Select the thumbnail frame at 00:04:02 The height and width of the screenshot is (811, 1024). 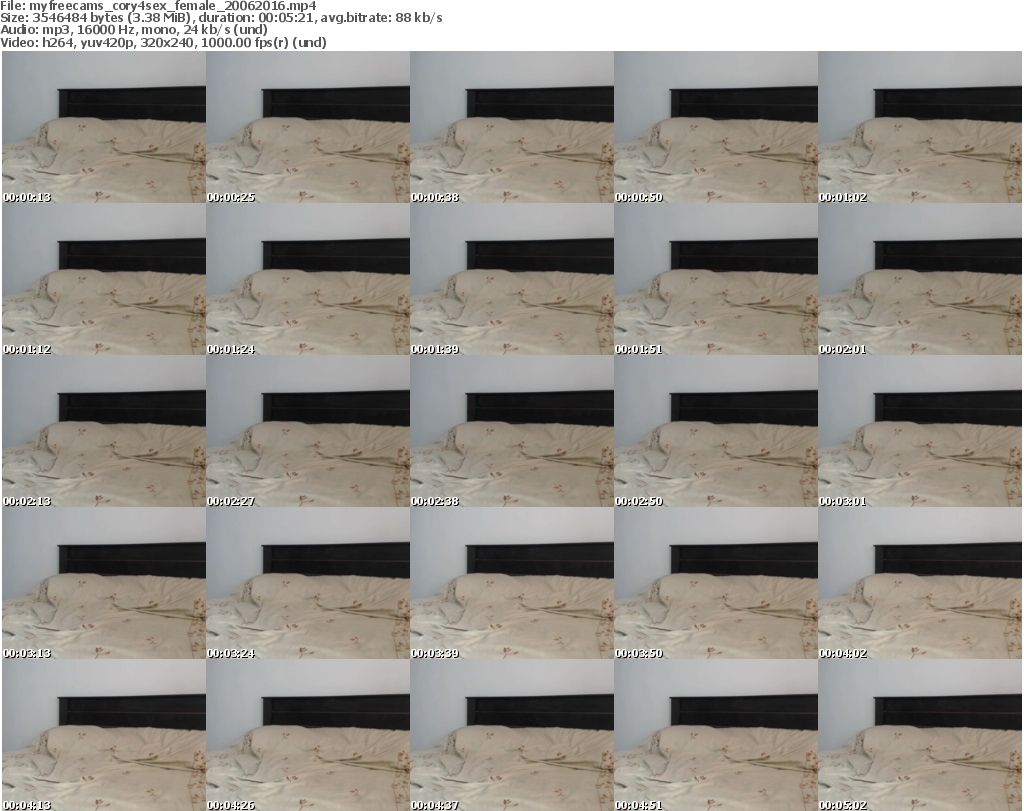click(920, 583)
